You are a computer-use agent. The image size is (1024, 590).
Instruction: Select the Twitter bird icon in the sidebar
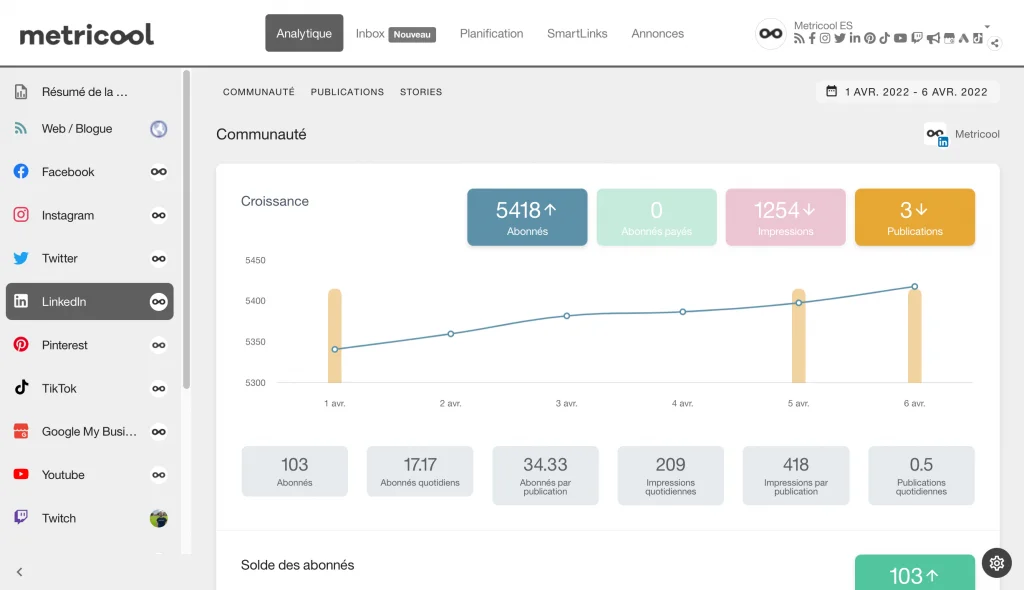coord(21,258)
